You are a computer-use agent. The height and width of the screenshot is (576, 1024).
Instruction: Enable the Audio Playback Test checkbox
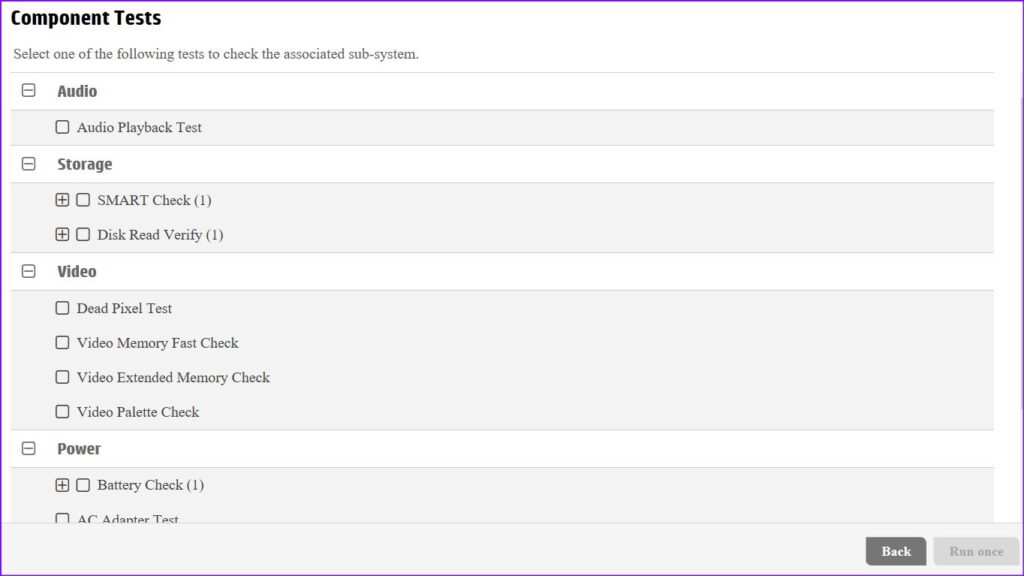tap(62, 127)
